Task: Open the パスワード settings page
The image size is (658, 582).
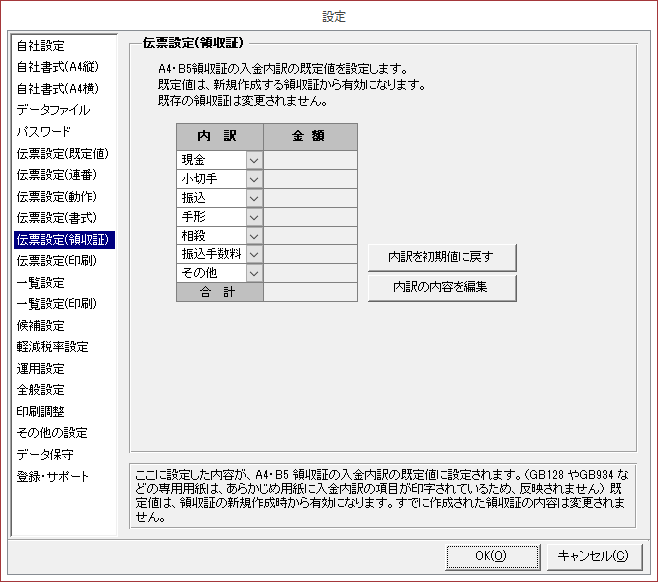Action: 44,132
